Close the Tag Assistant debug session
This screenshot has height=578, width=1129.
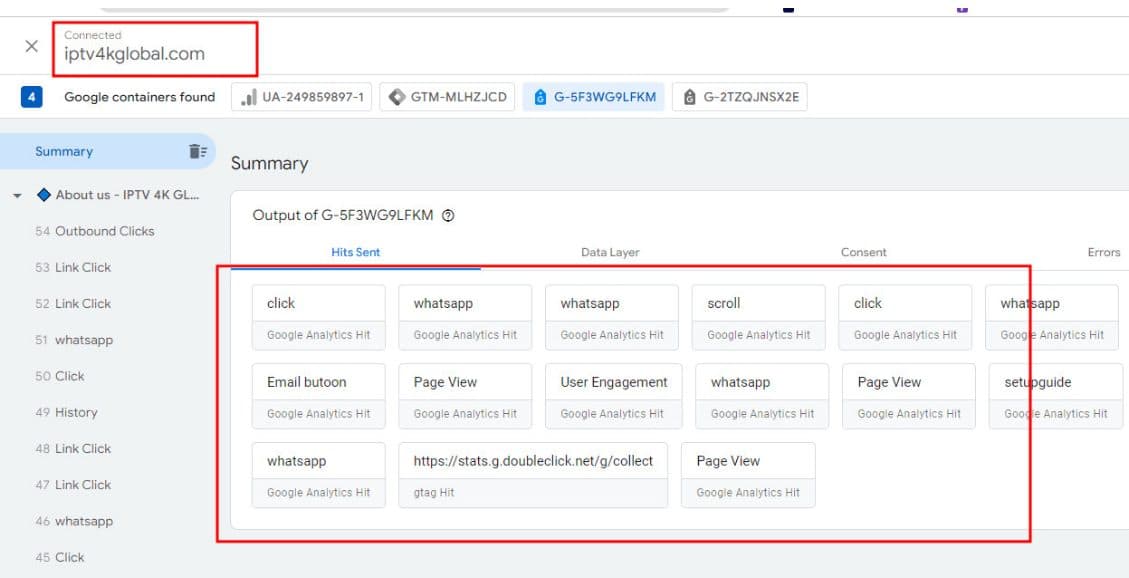(x=32, y=46)
